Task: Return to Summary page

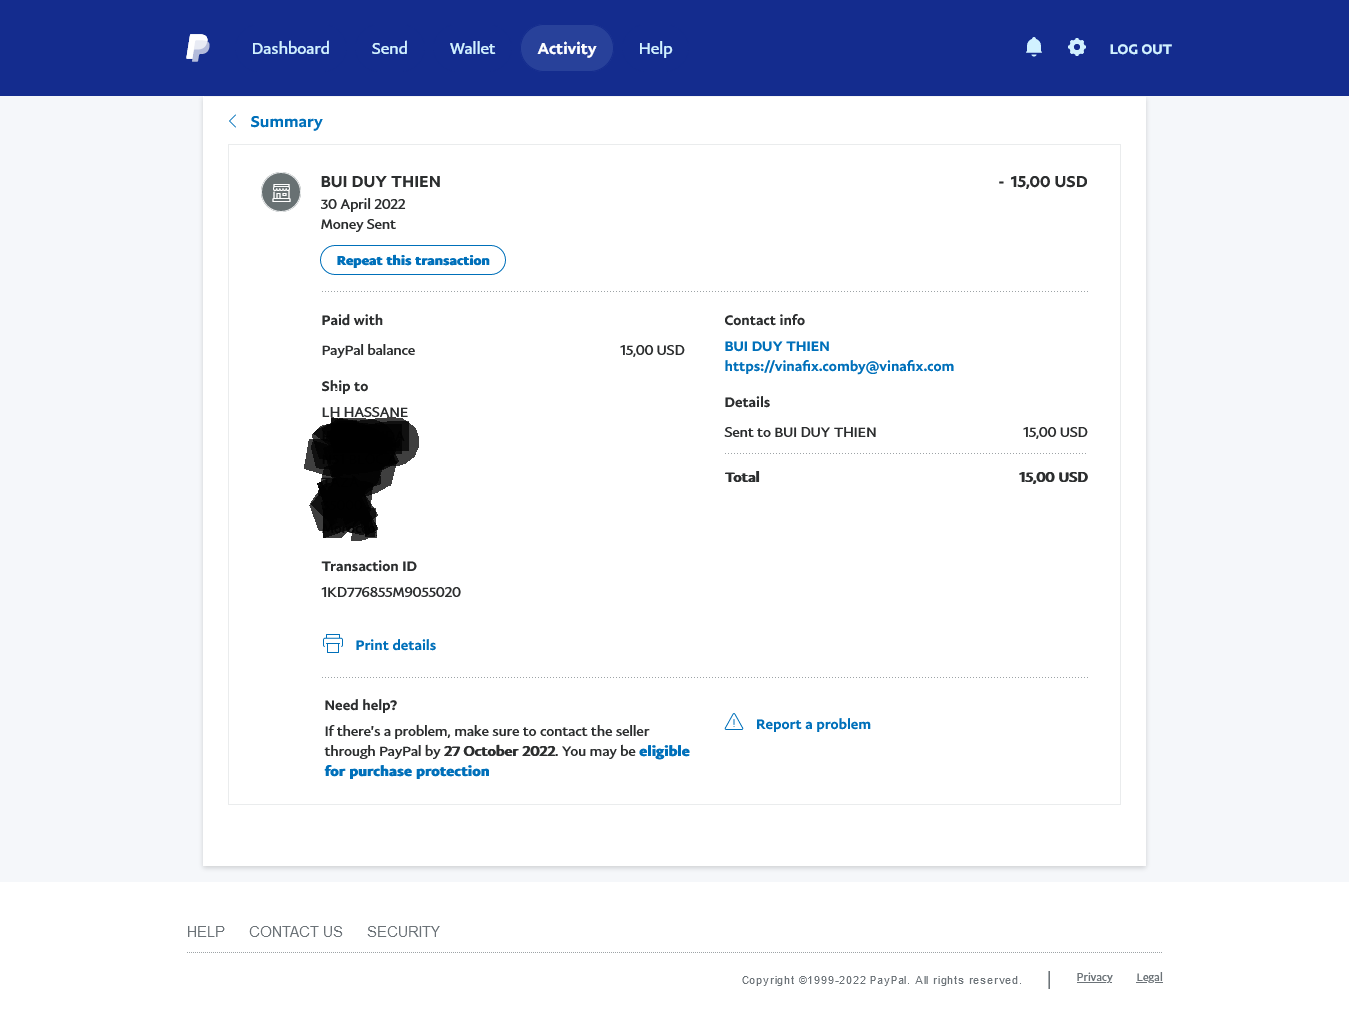Action: point(286,121)
